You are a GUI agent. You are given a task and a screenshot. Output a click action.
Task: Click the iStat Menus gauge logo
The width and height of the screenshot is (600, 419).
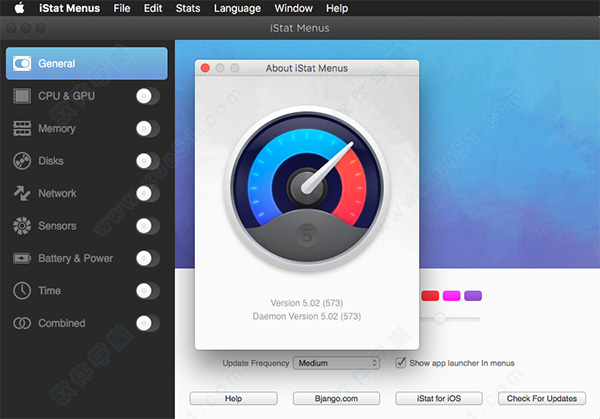[307, 189]
